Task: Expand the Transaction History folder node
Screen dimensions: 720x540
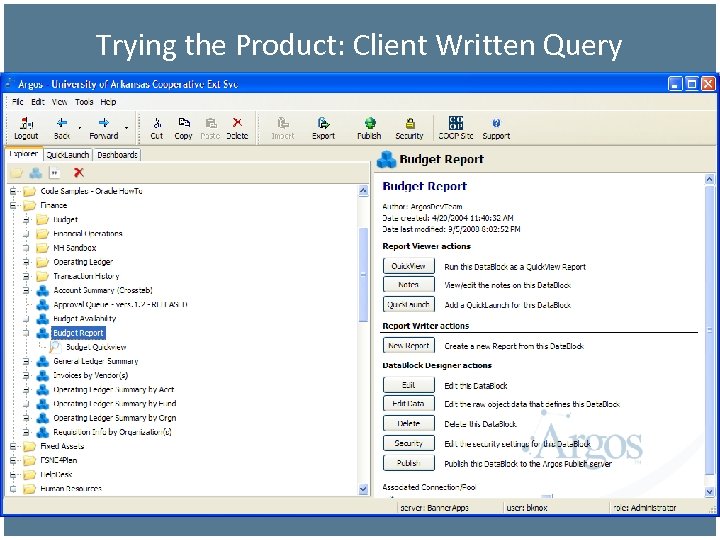Action: click(26, 276)
